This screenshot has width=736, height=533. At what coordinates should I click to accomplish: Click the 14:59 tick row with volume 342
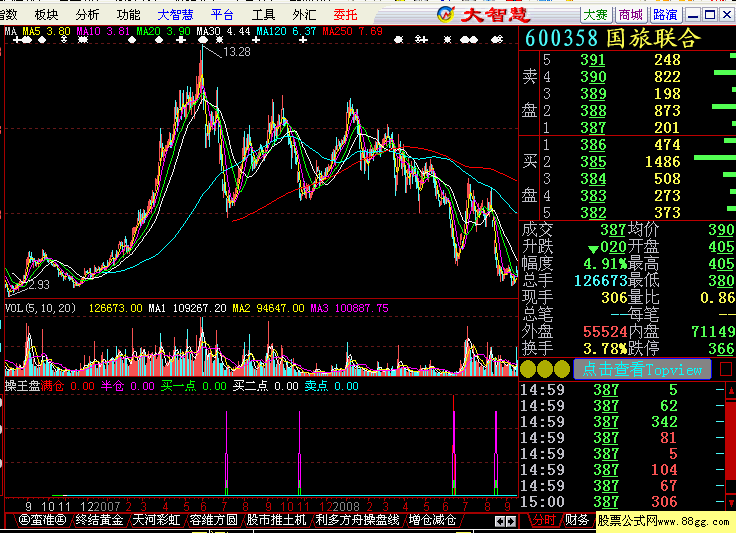(x=622, y=422)
